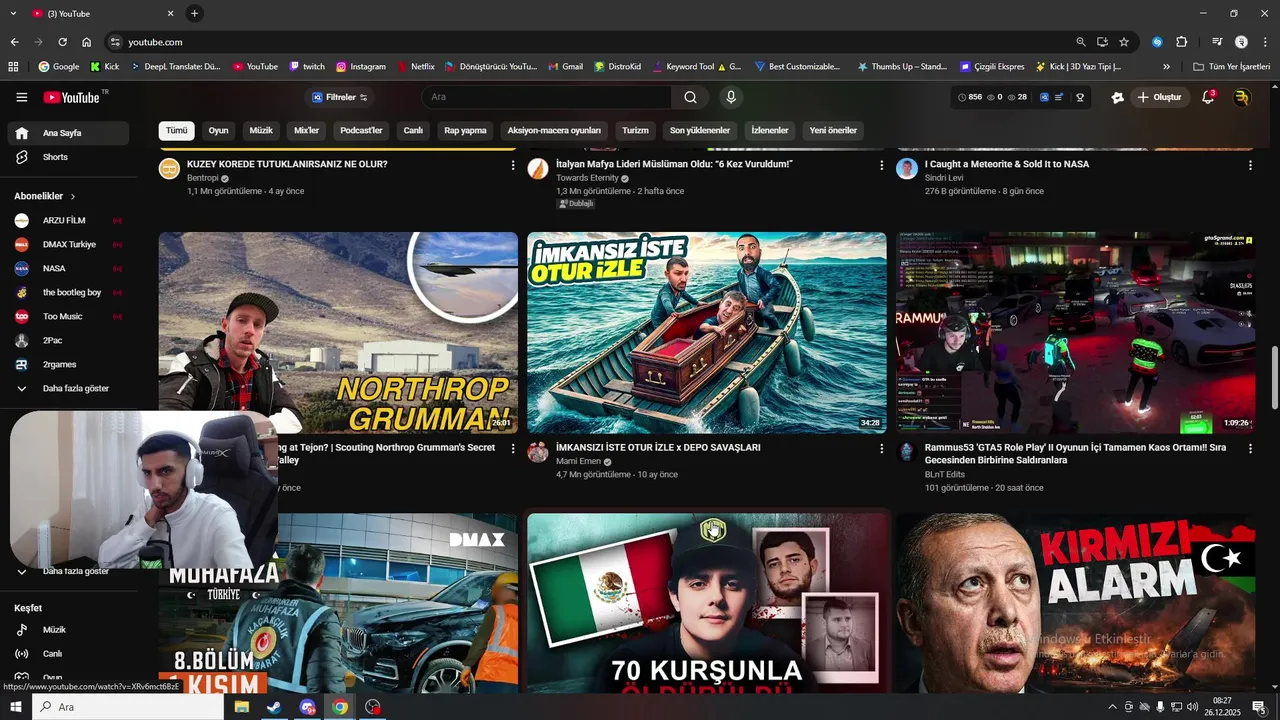Select the Oyun filter chip
1280x720 pixels.
tap(218, 131)
